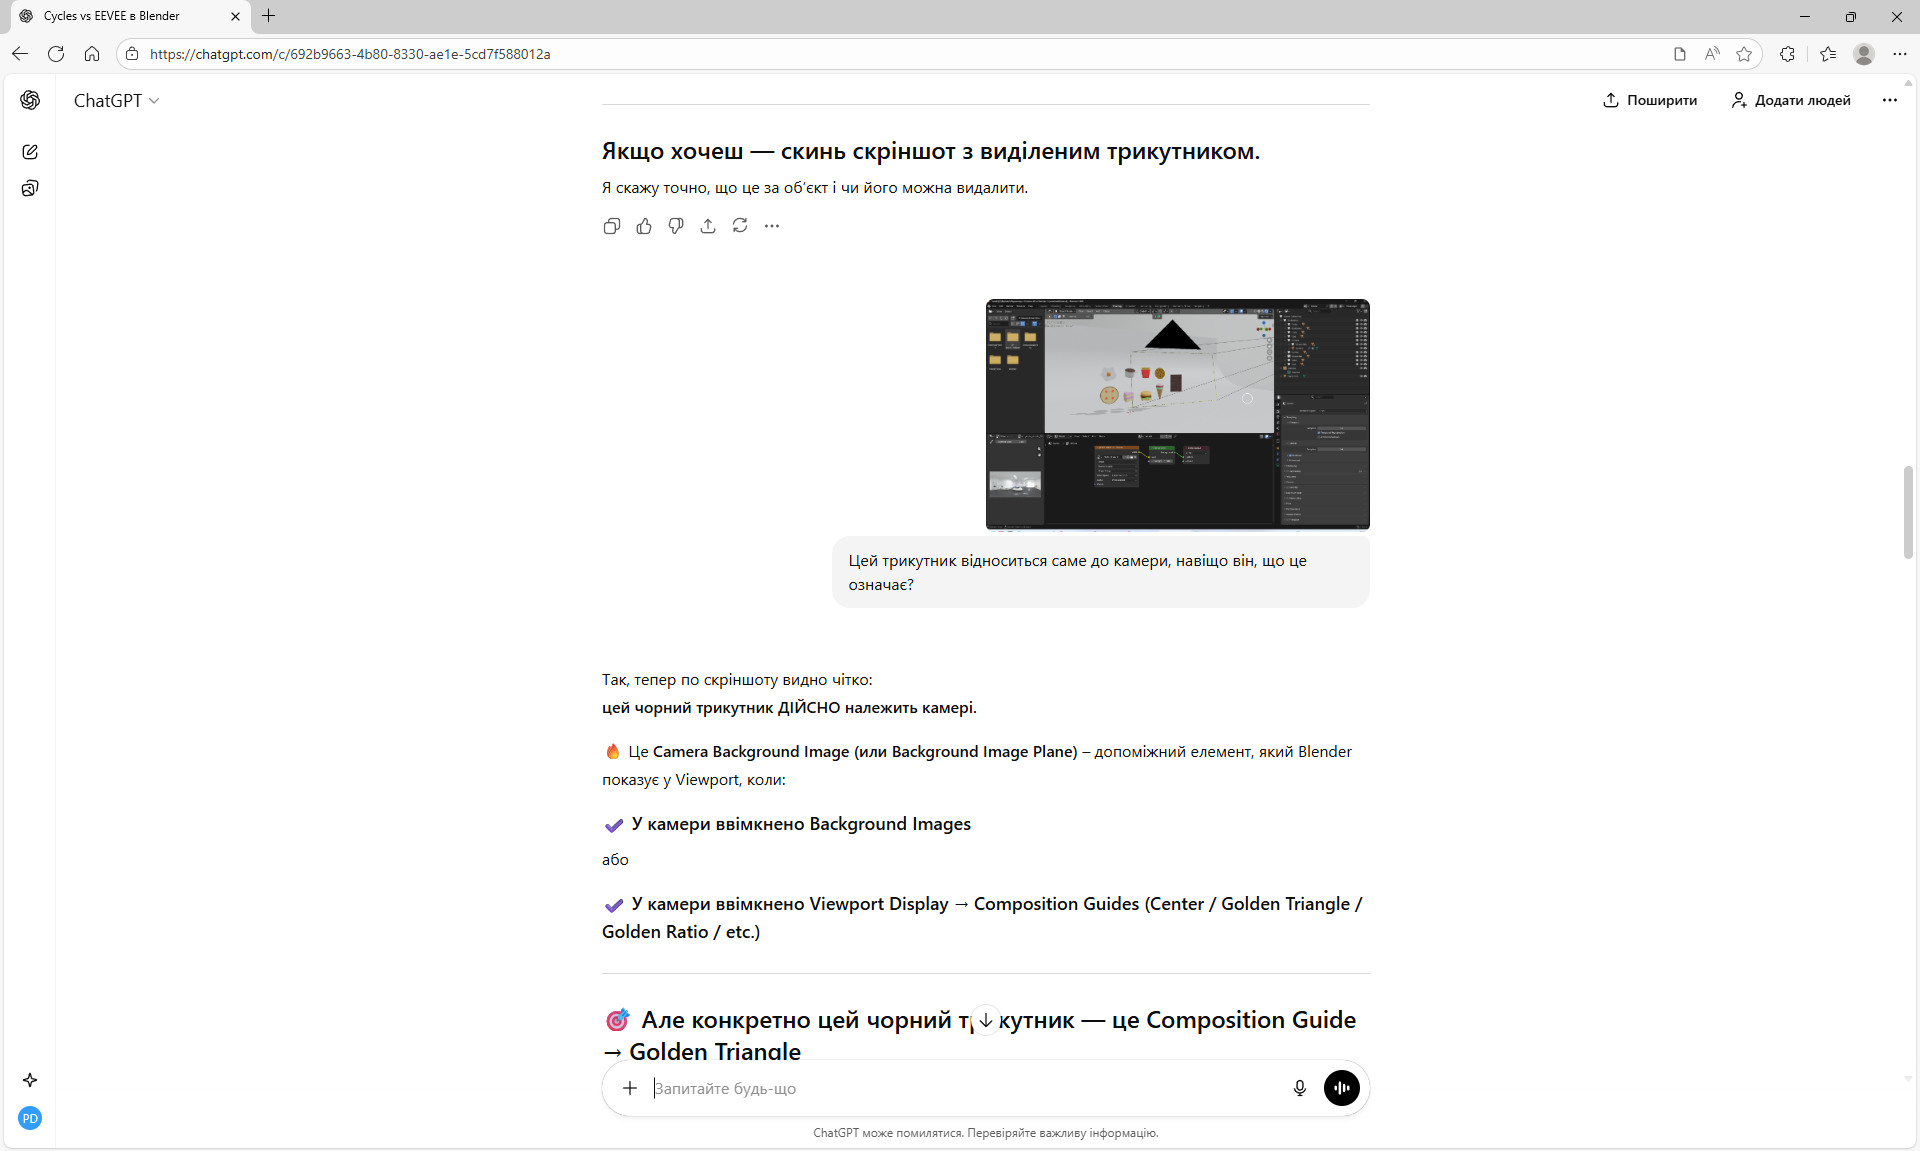This screenshot has width=1920, height=1151.
Task: Share response using the upload arrow icon
Action: [x=708, y=226]
